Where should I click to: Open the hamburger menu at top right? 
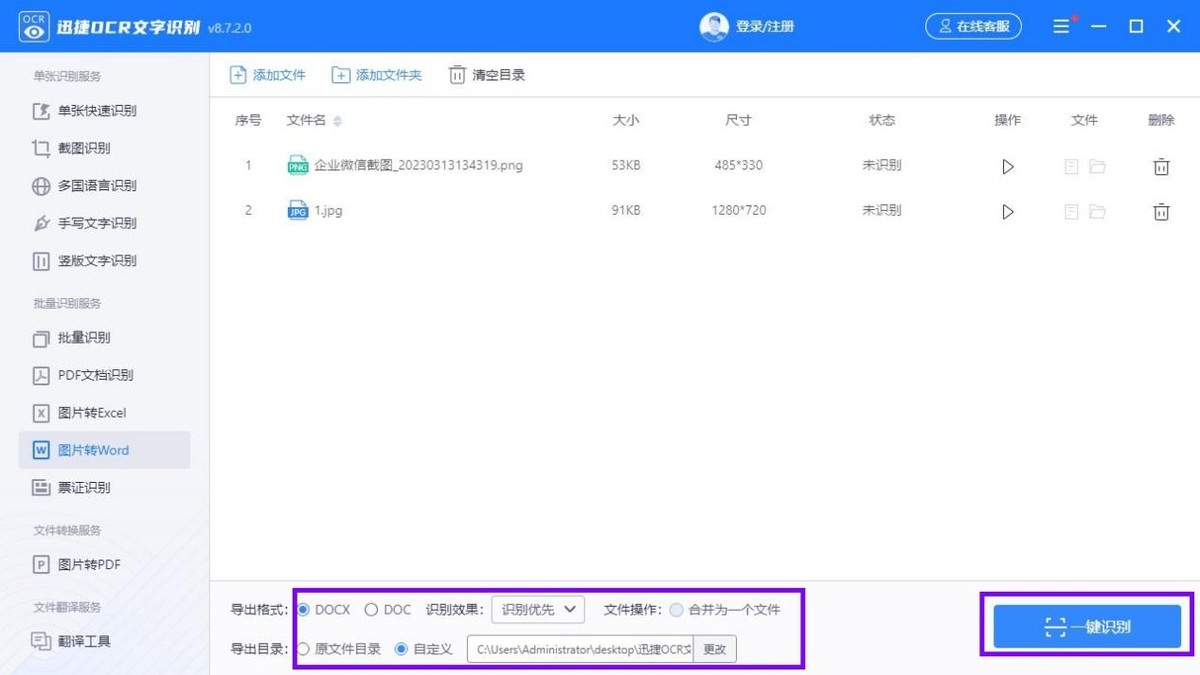point(1060,26)
